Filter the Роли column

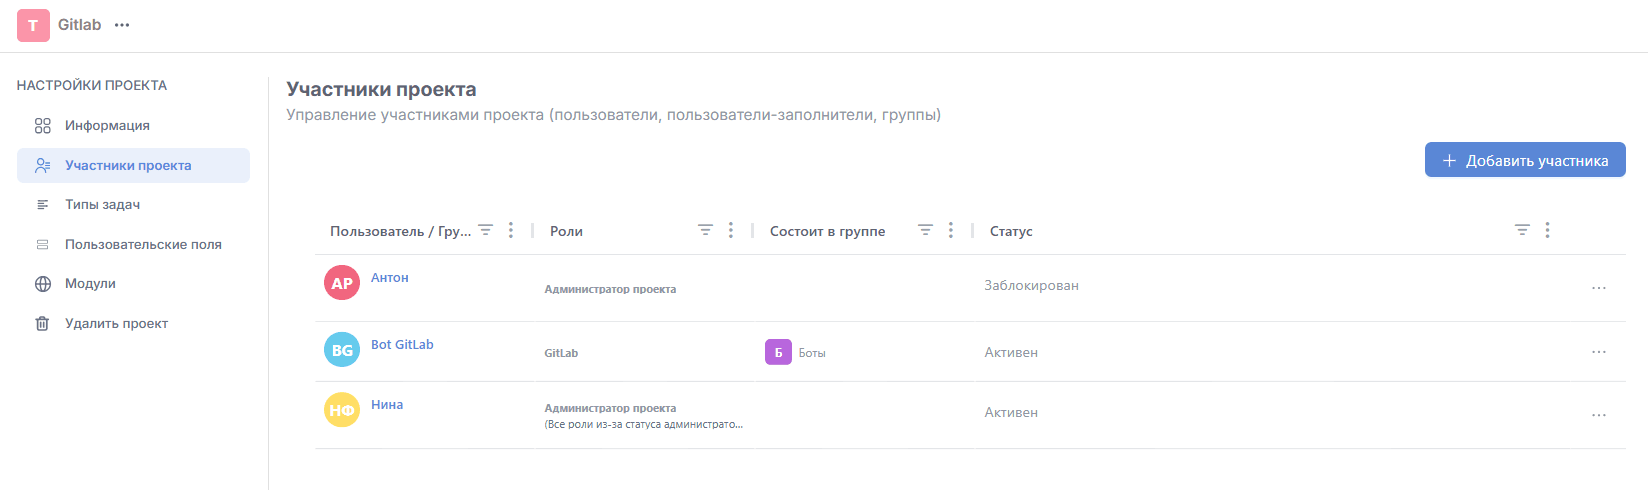pos(705,231)
